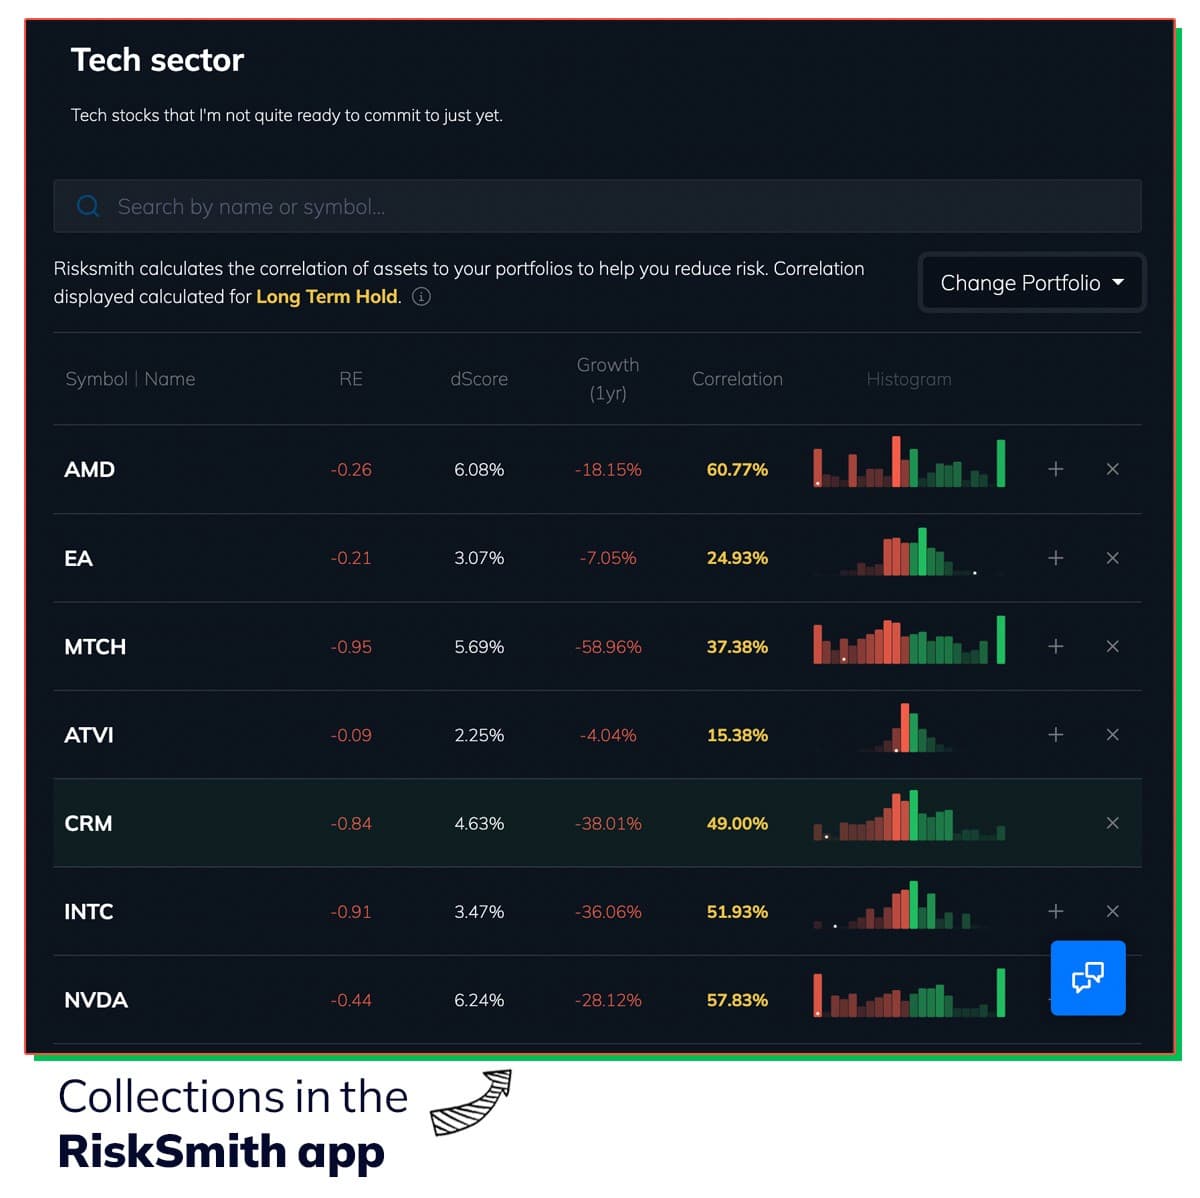Screen dimensions: 1200x1198
Task: Open the Change Portfolio dropdown
Action: (1031, 283)
